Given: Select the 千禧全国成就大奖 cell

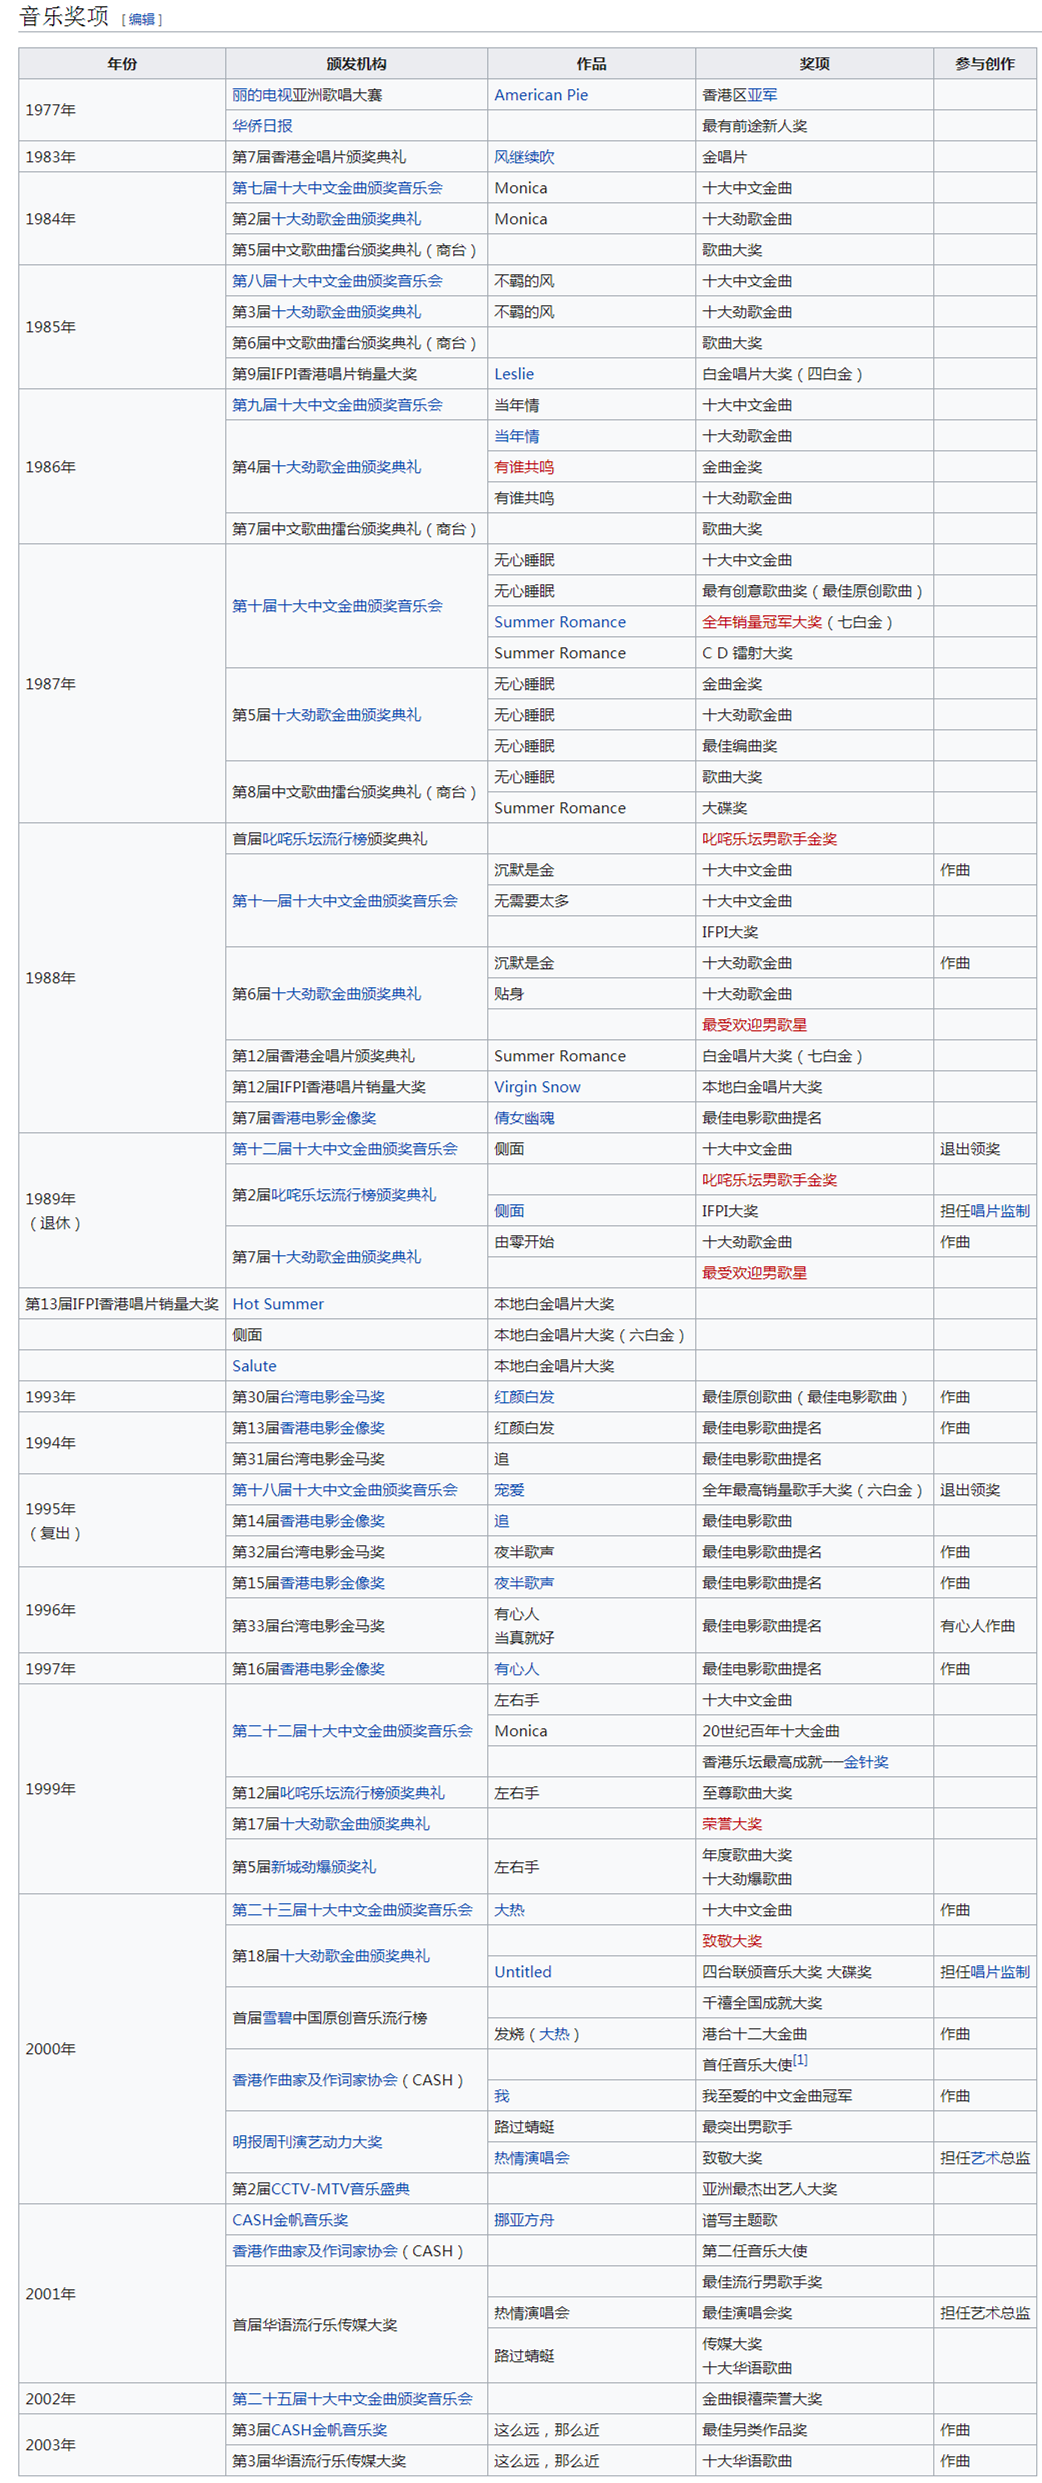Looking at the screenshot, I should [x=814, y=2003].
